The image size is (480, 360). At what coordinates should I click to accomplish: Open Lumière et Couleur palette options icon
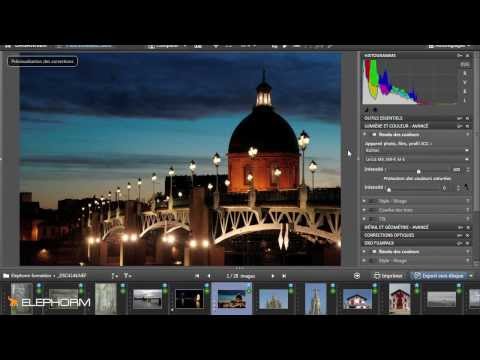click(x=460, y=126)
